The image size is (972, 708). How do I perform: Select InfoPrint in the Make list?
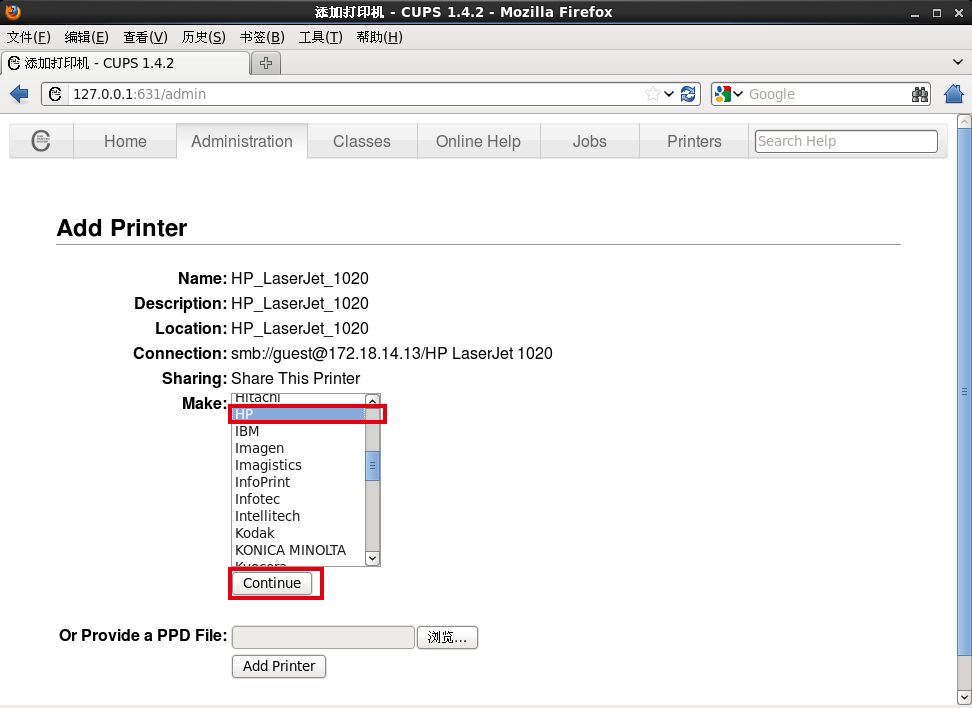tap(299, 482)
